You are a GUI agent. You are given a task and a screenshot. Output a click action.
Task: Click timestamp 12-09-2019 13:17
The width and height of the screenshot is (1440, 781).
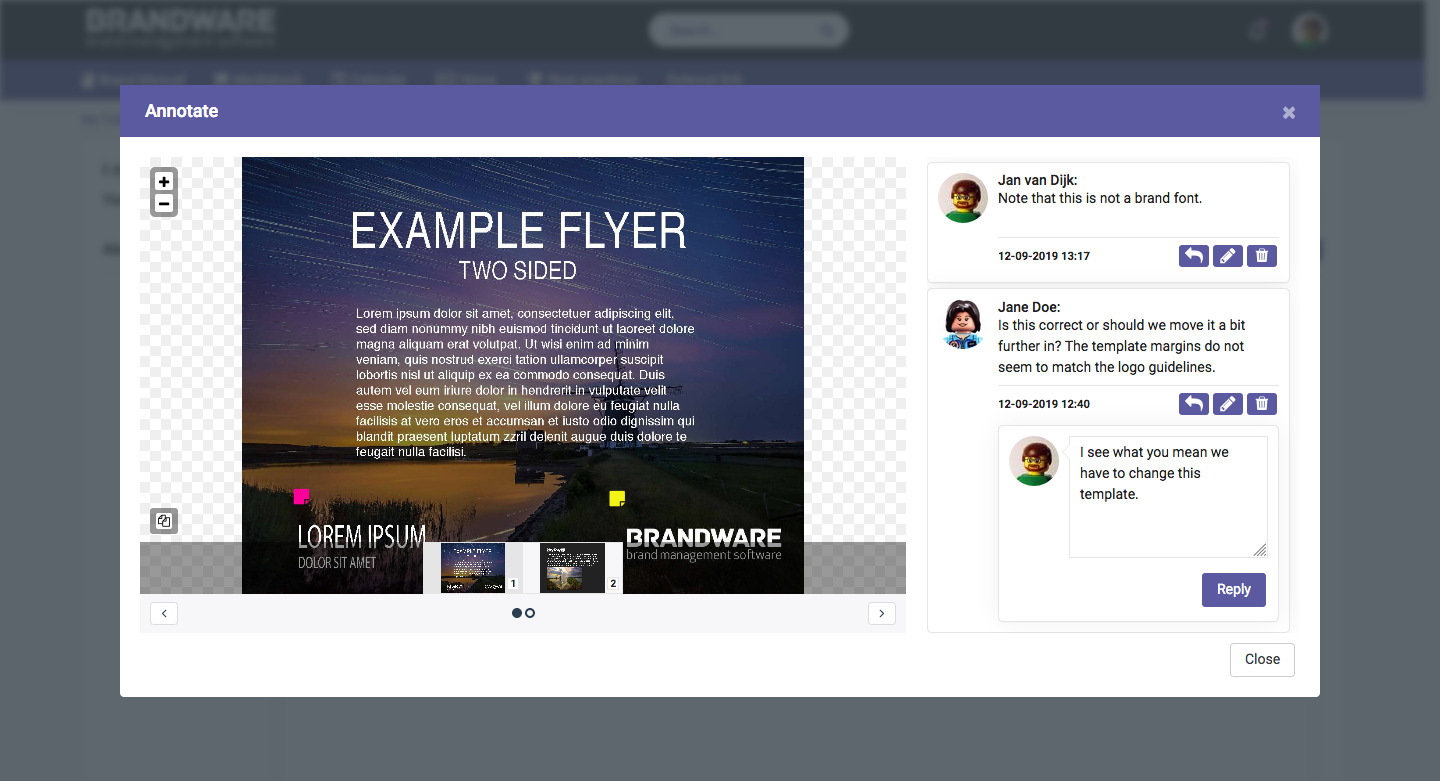point(1044,256)
